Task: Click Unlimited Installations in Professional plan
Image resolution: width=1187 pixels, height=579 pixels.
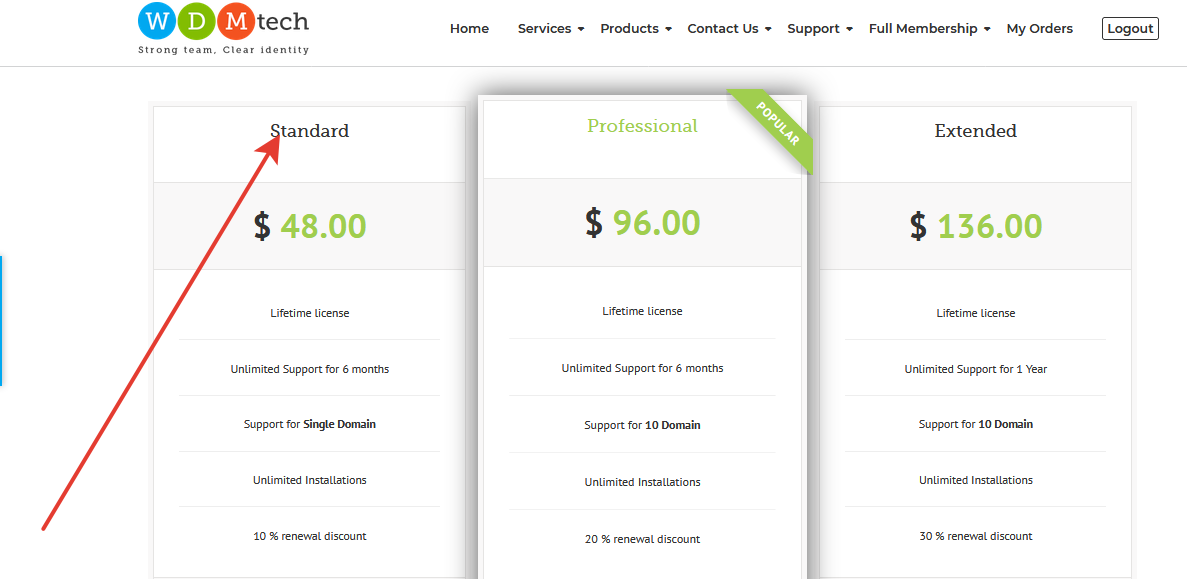Action: (643, 482)
